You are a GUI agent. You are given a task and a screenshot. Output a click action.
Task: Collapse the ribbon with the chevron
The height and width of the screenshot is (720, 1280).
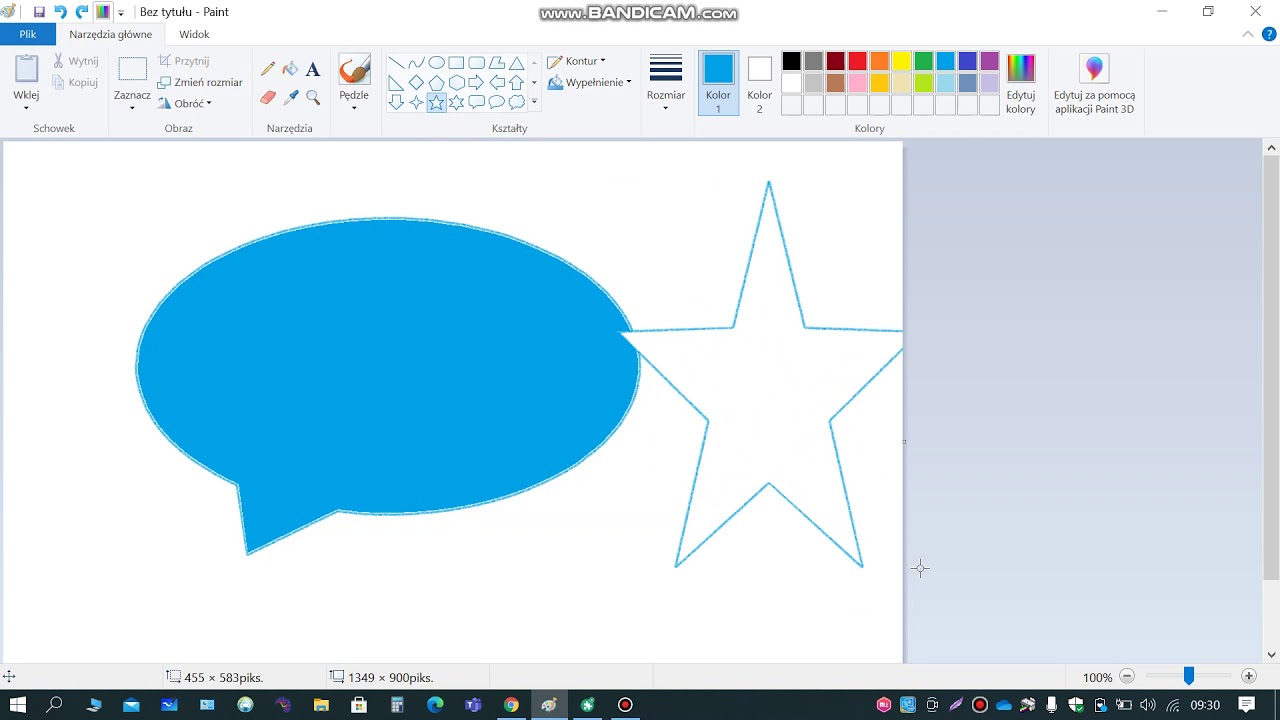tap(1247, 34)
